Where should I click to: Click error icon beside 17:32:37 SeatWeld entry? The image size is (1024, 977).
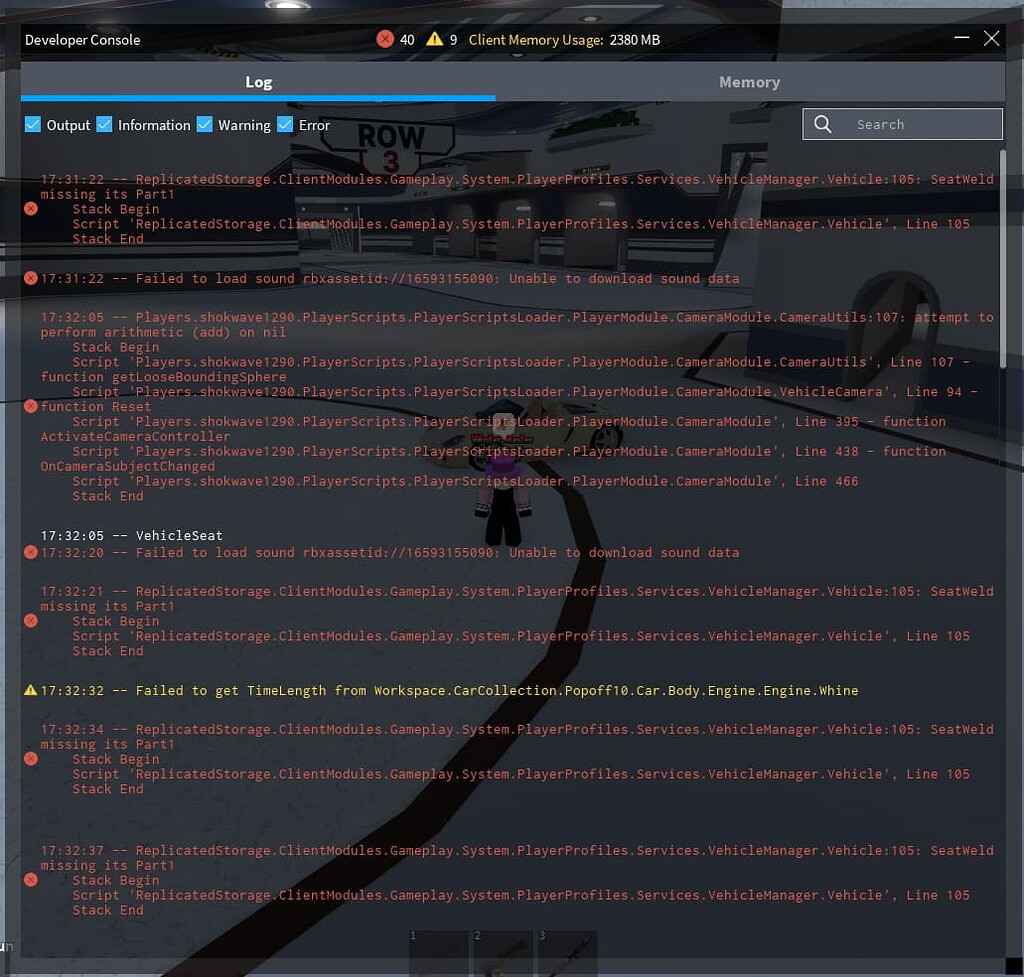click(x=31, y=880)
